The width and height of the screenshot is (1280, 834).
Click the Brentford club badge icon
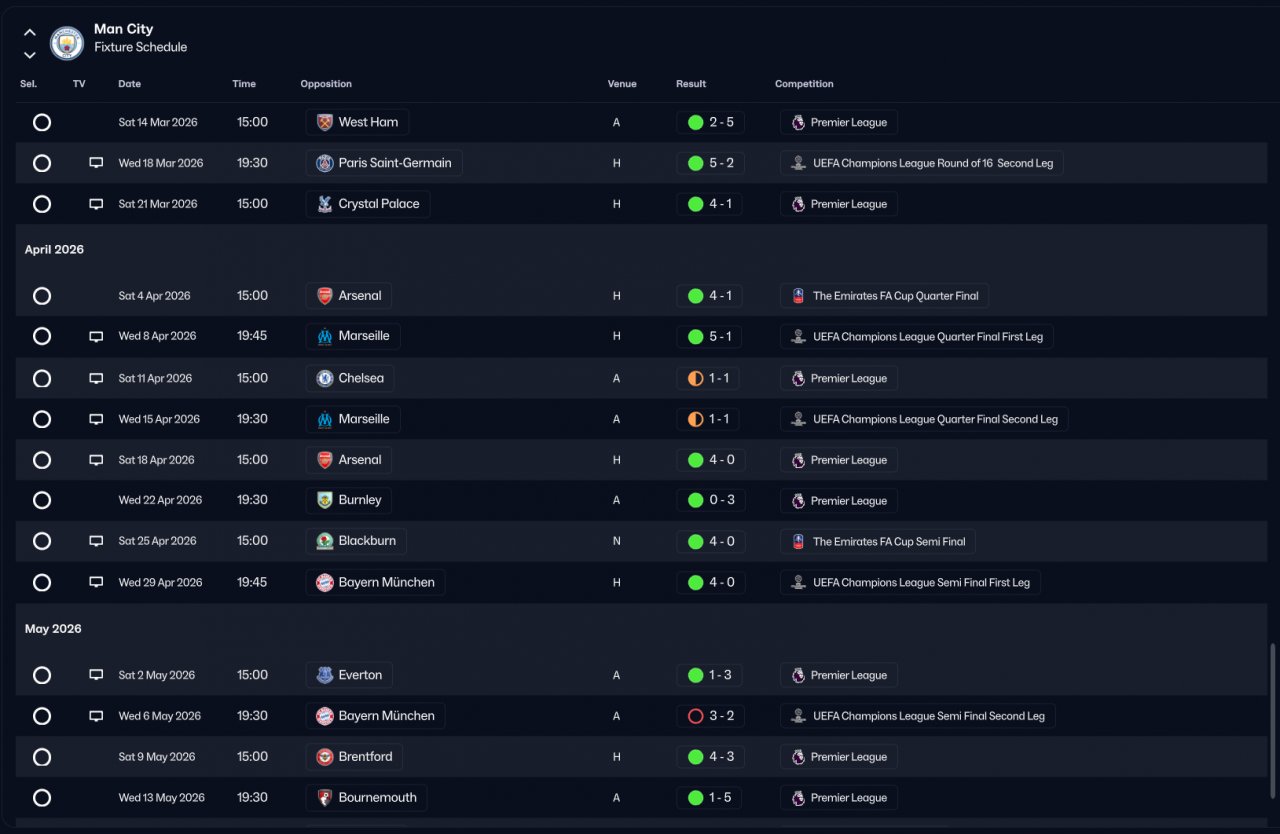[x=324, y=757]
